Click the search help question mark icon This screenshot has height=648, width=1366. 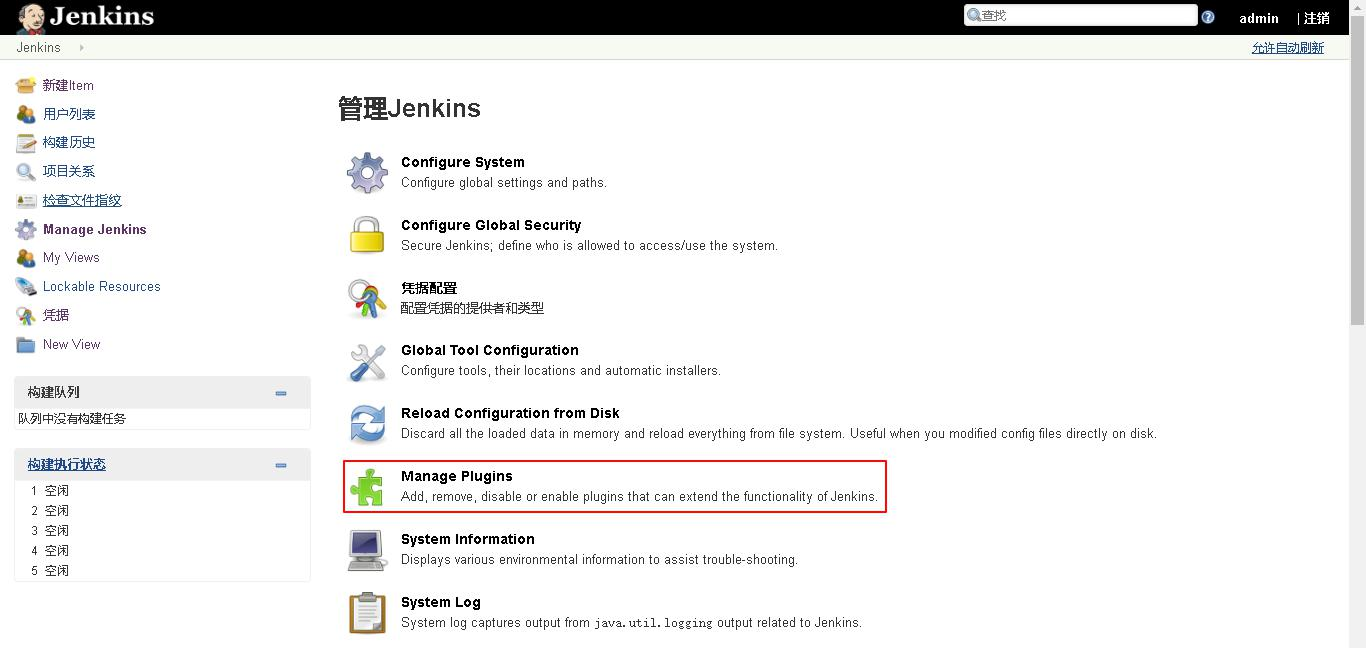click(x=1208, y=17)
